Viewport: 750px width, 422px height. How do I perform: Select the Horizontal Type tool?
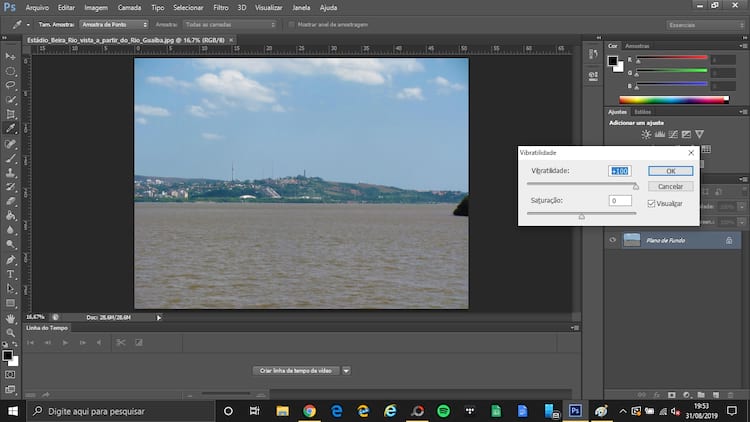(10, 274)
